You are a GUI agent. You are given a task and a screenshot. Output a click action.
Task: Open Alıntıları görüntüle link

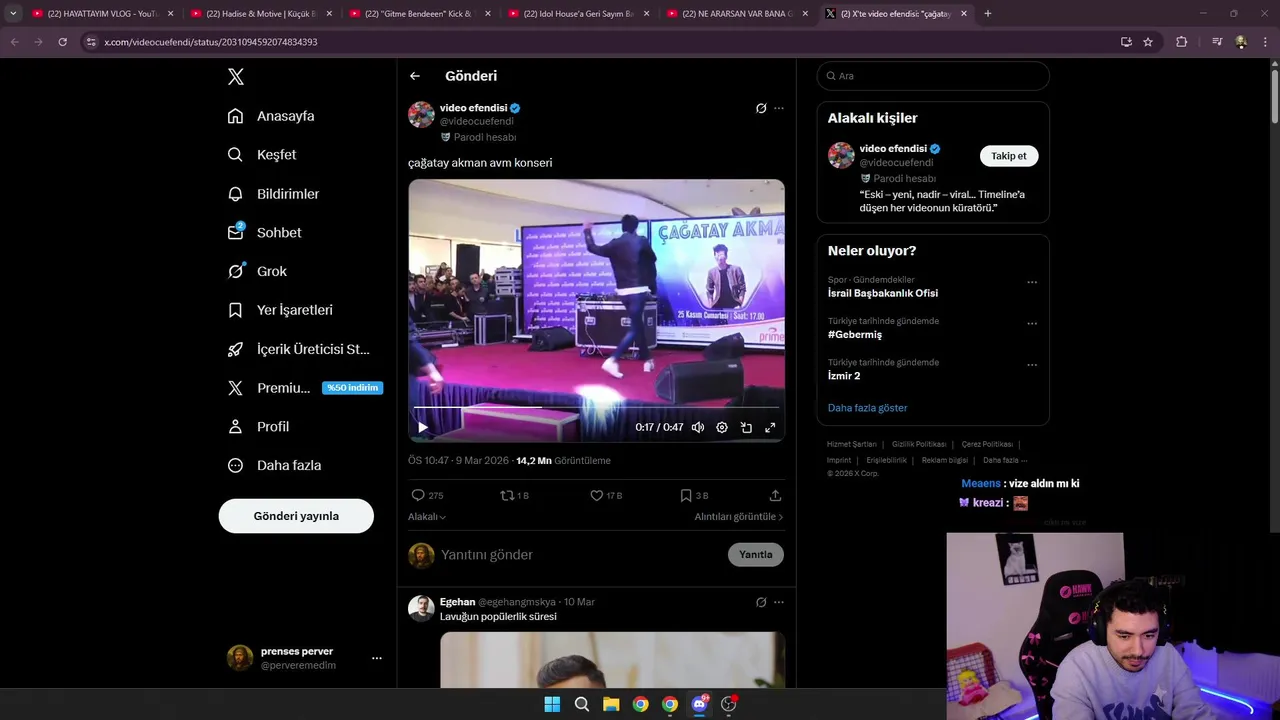[739, 517]
